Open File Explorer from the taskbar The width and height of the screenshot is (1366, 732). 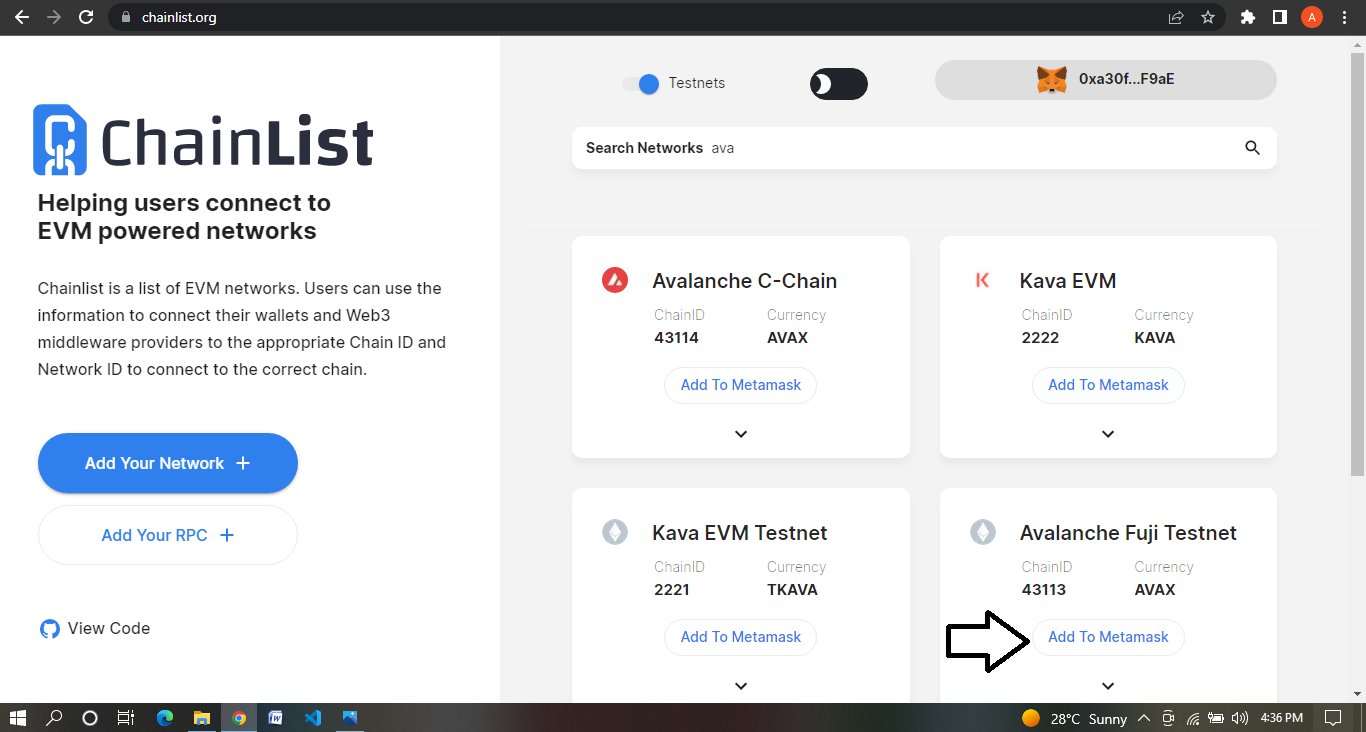coord(202,718)
